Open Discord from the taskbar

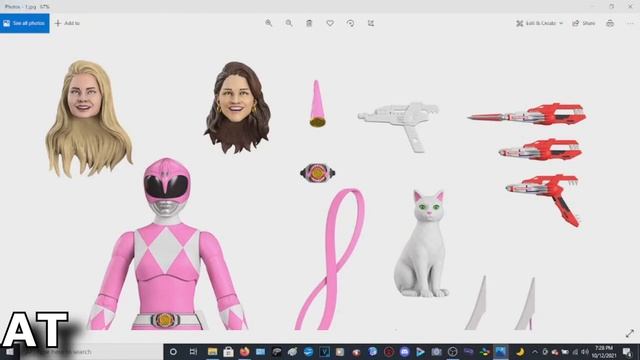point(404,351)
